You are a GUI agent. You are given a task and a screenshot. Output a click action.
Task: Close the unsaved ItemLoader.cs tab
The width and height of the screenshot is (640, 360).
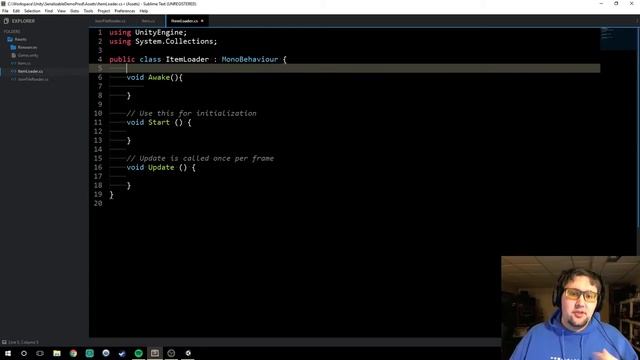pyautogui.click(x=202, y=21)
